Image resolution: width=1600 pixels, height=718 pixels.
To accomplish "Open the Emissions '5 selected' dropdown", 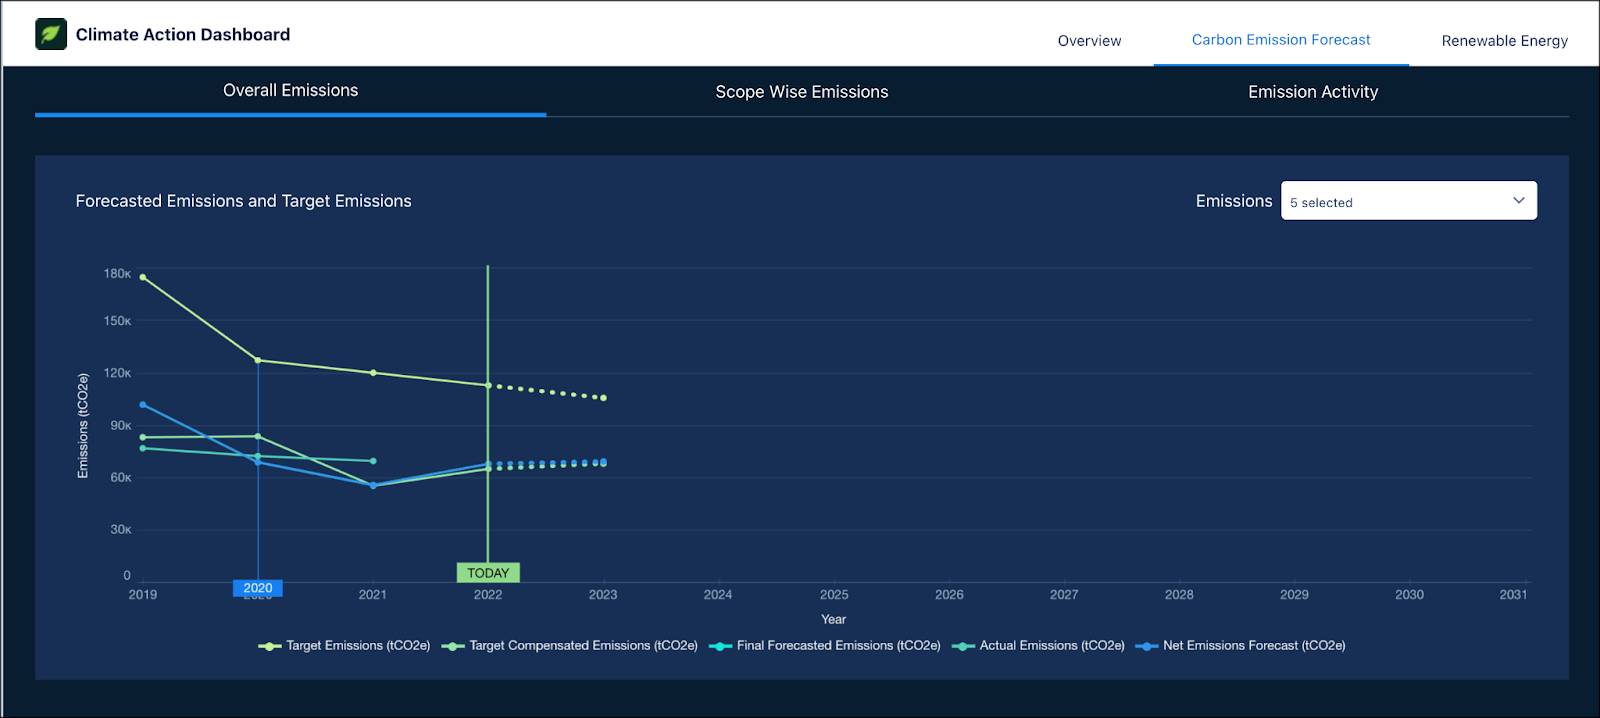I will point(1408,201).
